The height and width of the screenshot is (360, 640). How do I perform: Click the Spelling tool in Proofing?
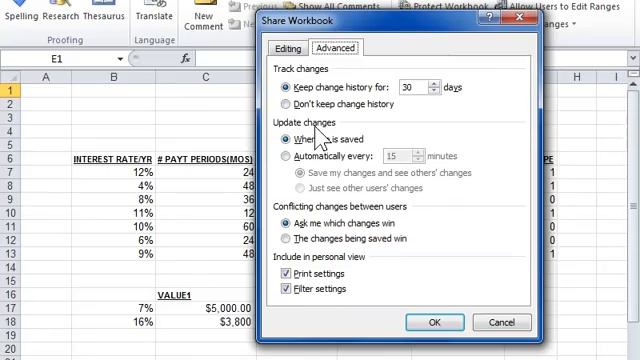click(21, 11)
